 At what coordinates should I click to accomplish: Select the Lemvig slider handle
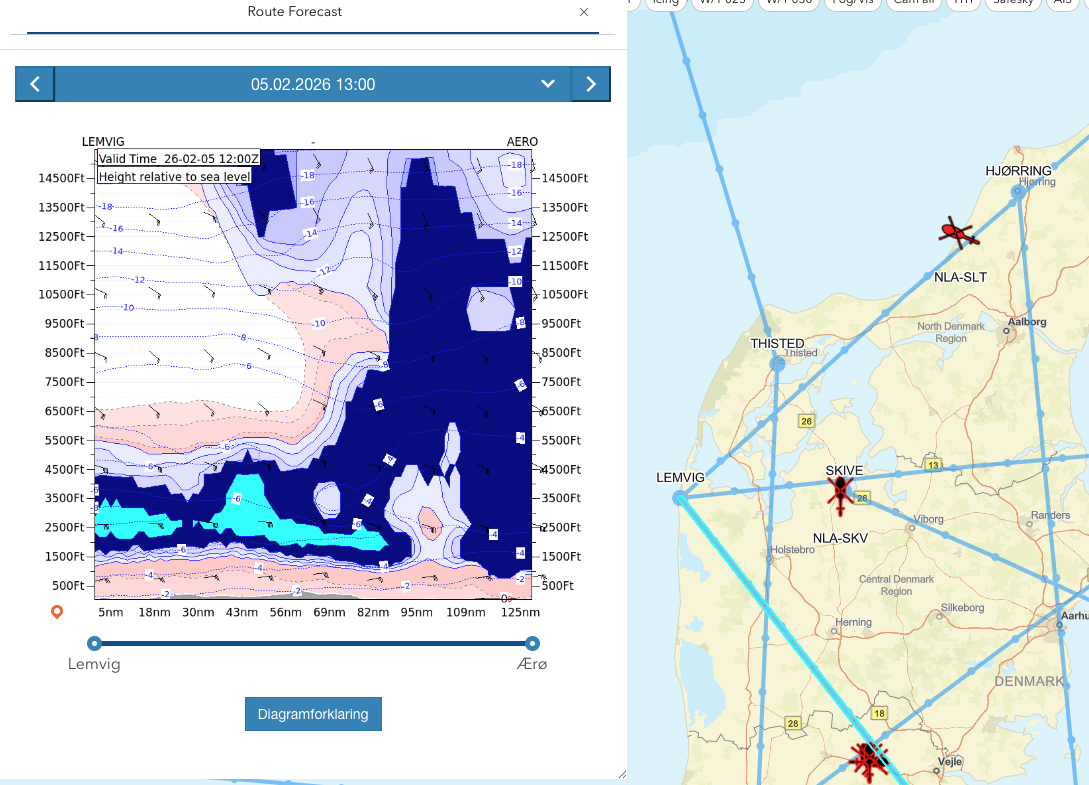coord(94,643)
